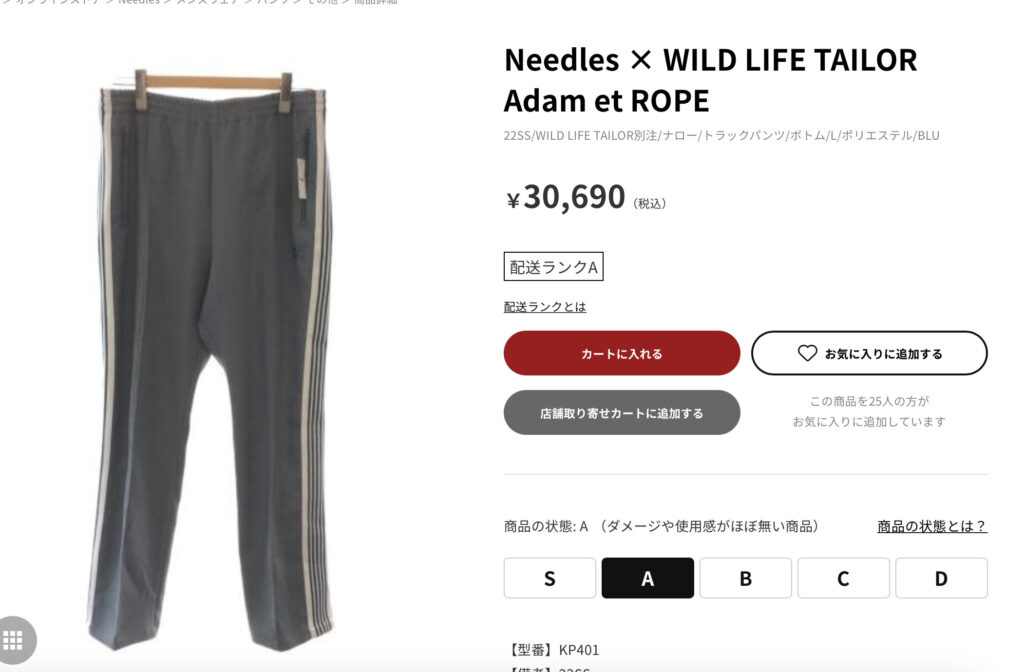
Task: Open the grid menu icon at bottom left
Action: [x=13, y=640]
